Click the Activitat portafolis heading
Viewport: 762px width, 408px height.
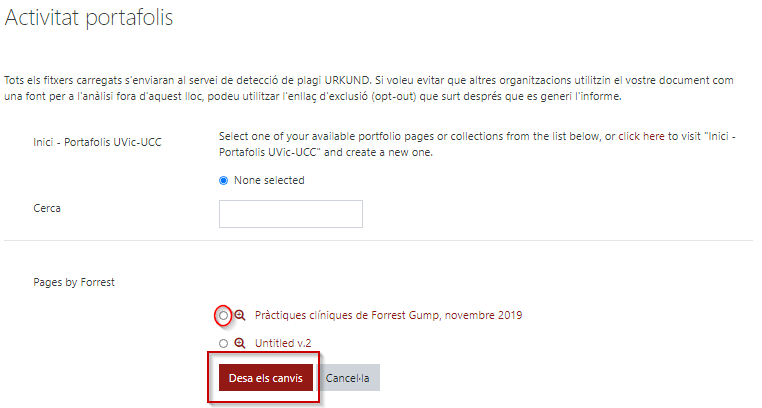(88, 17)
